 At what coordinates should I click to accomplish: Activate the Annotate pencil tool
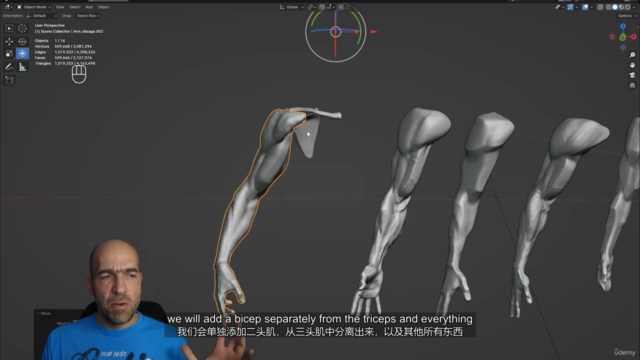tap(9, 67)
